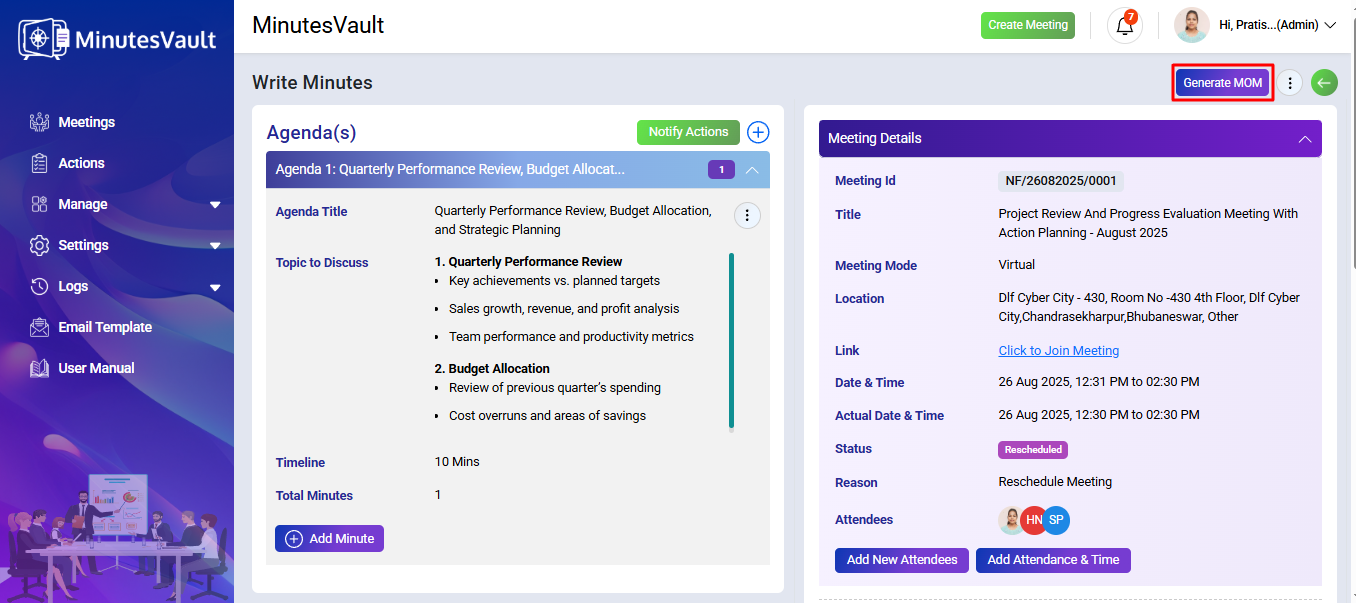Click the plus icon inside Add Minute button

294,539
